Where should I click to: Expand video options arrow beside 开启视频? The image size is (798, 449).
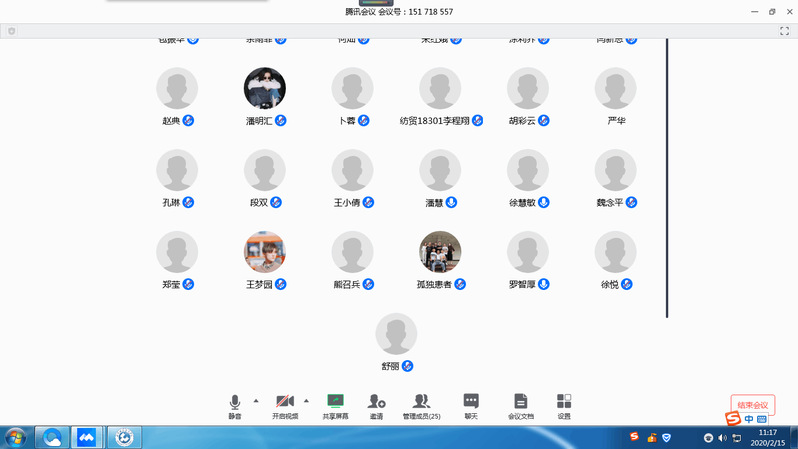[x=306, y=400]
